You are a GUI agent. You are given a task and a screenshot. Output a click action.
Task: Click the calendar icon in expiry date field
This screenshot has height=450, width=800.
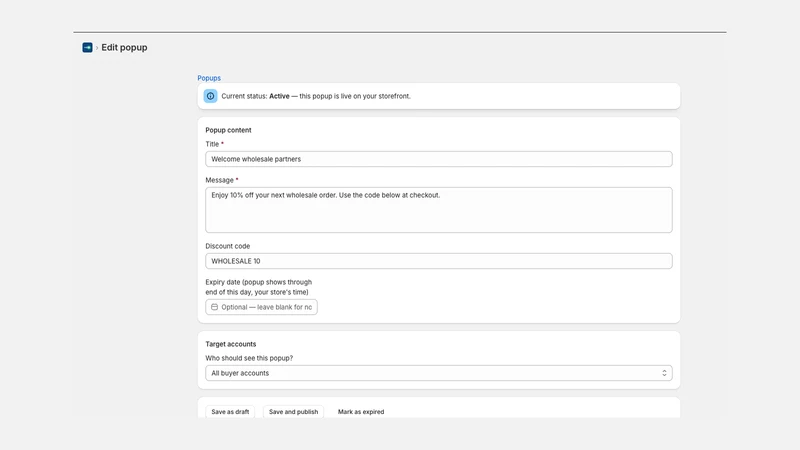click(x=214, y=307)
